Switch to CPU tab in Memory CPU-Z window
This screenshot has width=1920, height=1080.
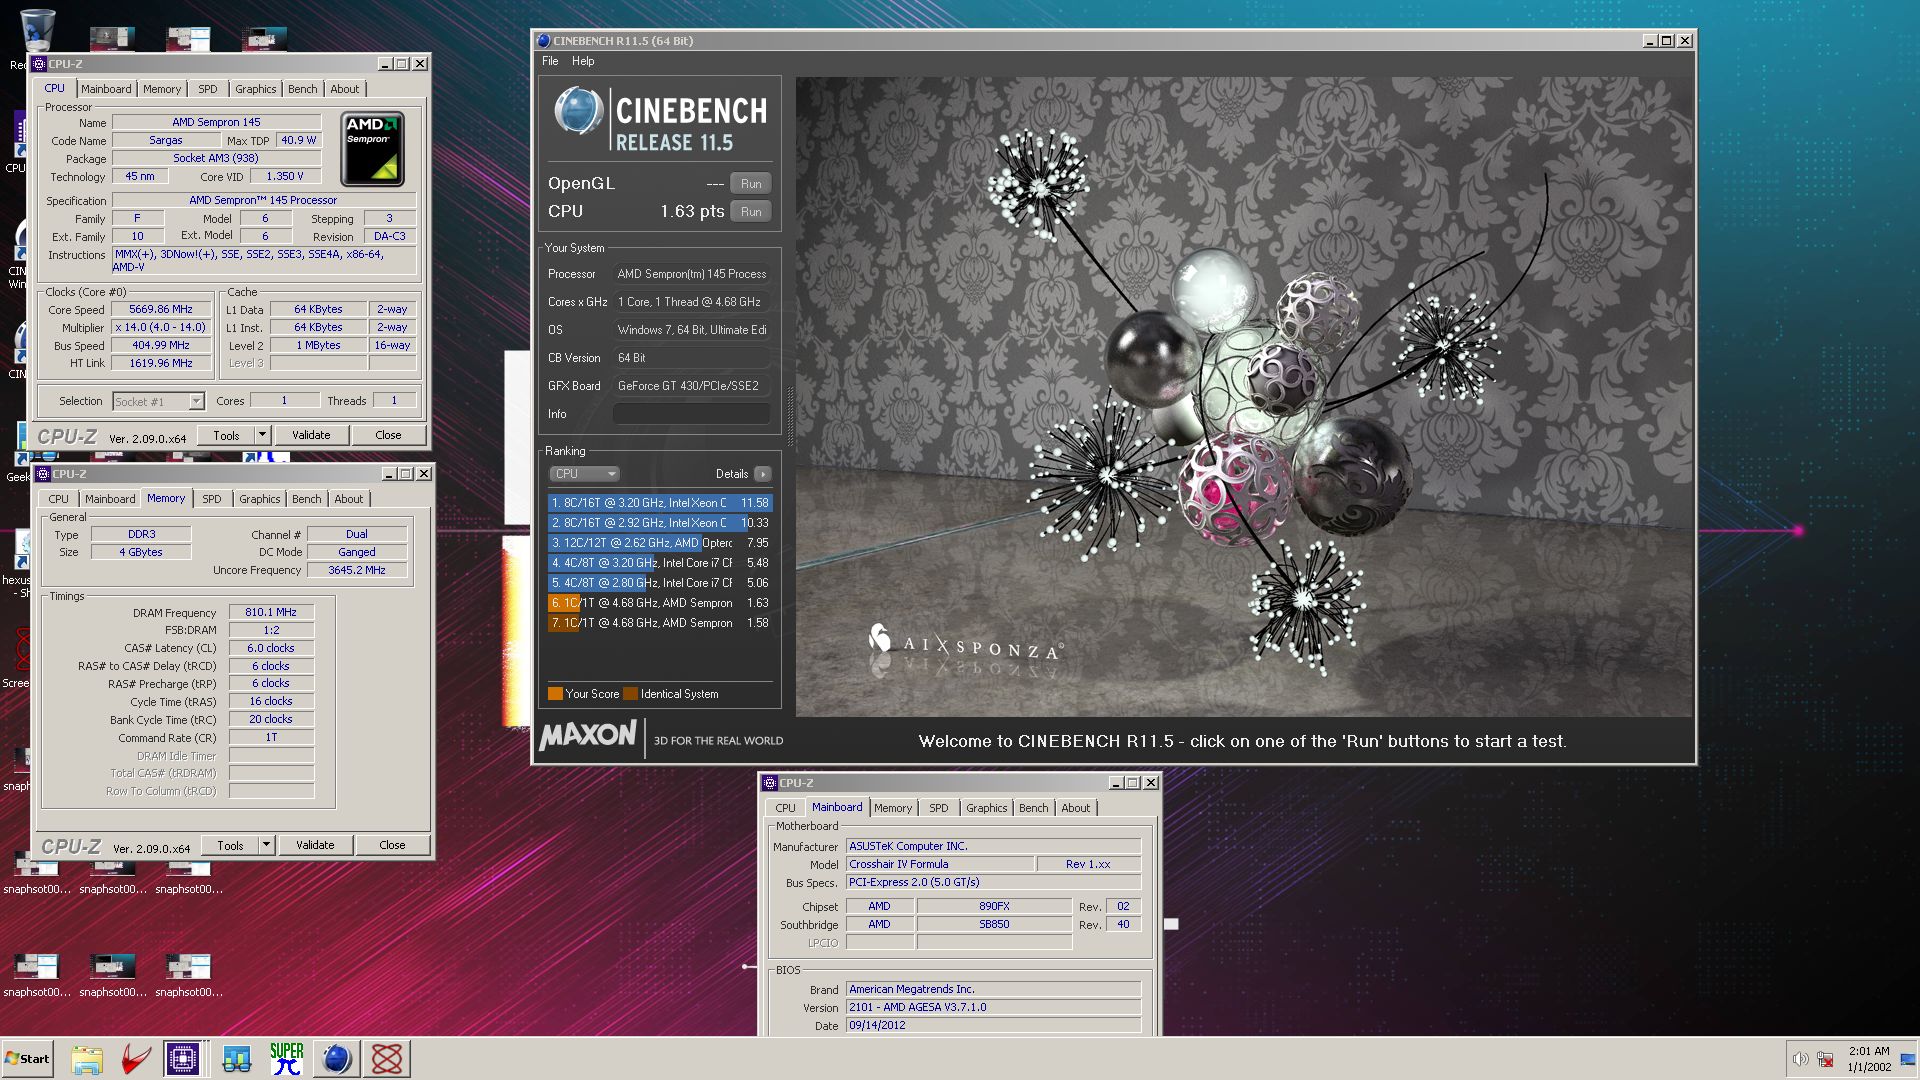pos(59,499)
